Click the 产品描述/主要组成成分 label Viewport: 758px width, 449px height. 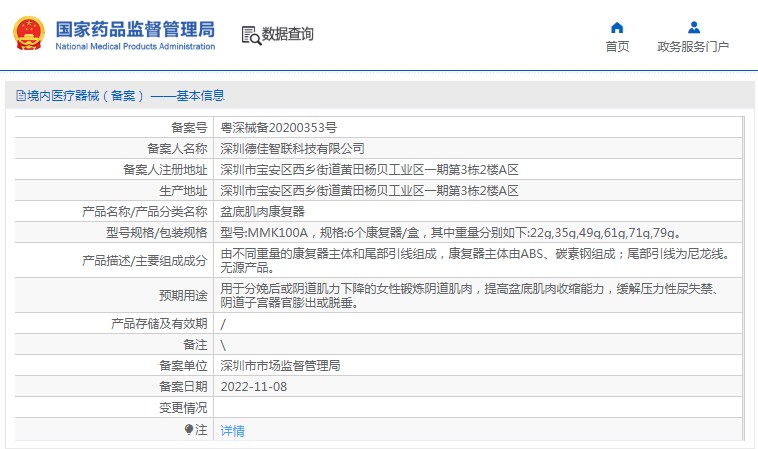(145, 261)
